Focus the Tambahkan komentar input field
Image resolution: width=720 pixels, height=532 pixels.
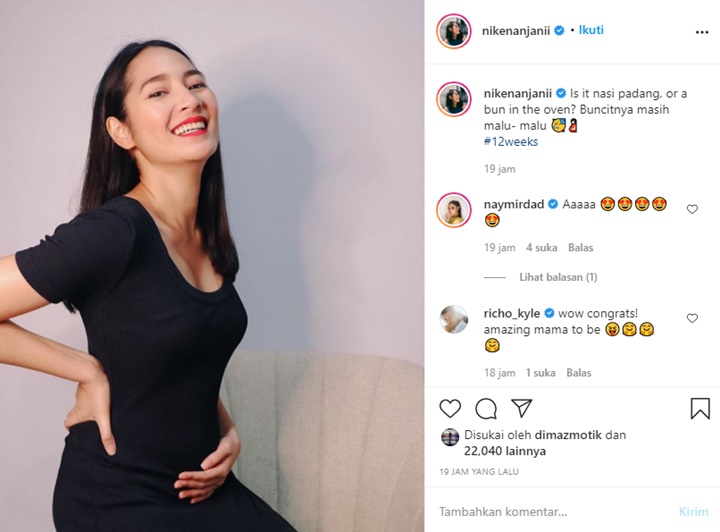tap(551, 512)
